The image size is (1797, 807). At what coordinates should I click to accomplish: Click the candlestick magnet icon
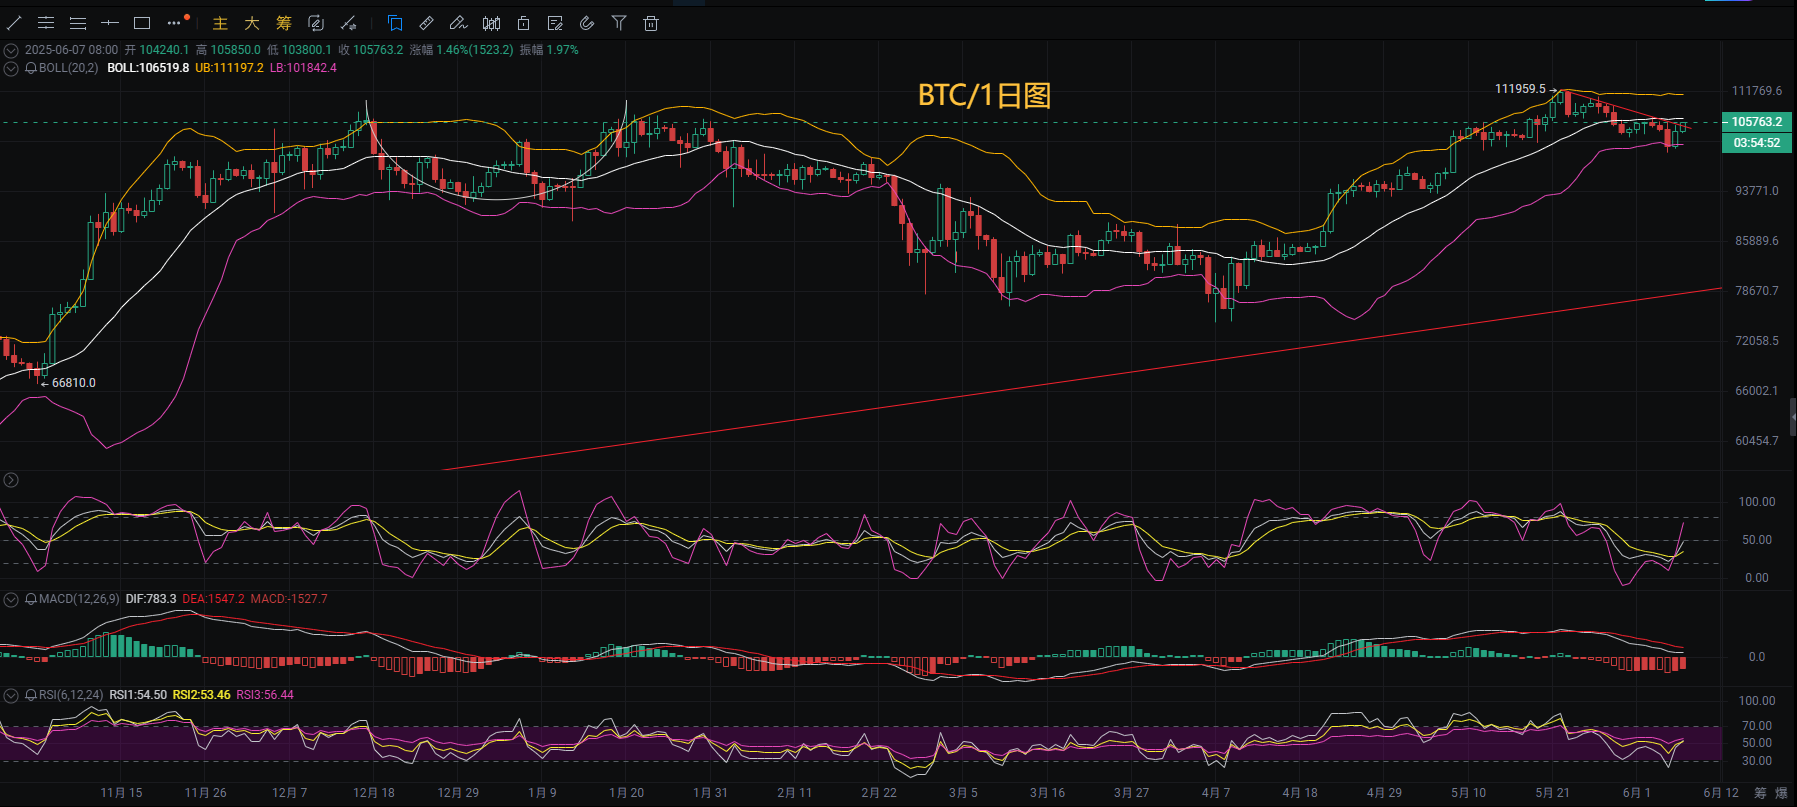click(x=491, y=23)
